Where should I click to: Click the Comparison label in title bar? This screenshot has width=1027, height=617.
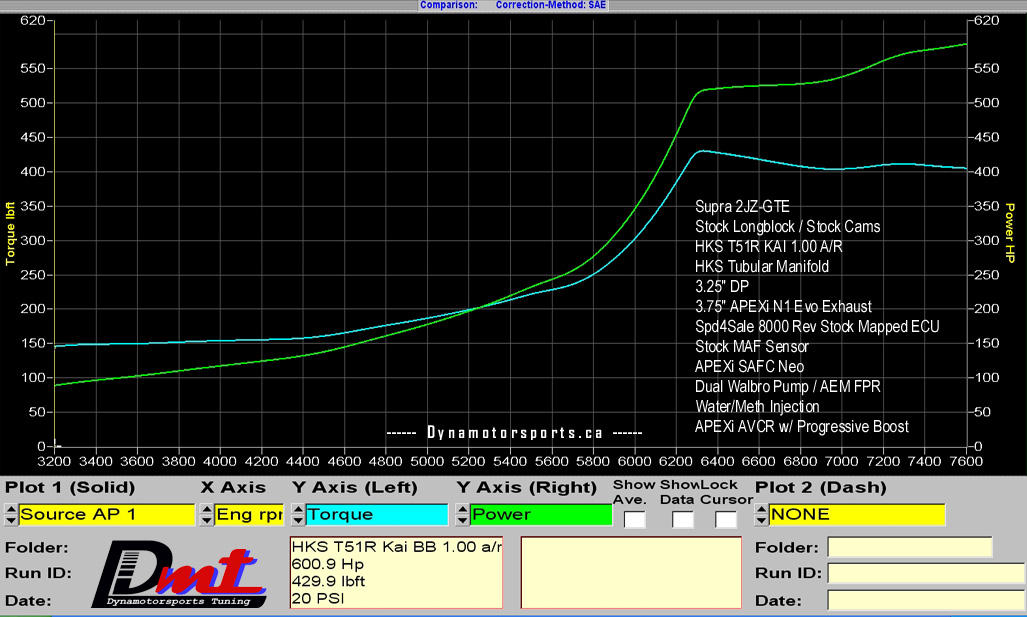(x=449, y=5)
